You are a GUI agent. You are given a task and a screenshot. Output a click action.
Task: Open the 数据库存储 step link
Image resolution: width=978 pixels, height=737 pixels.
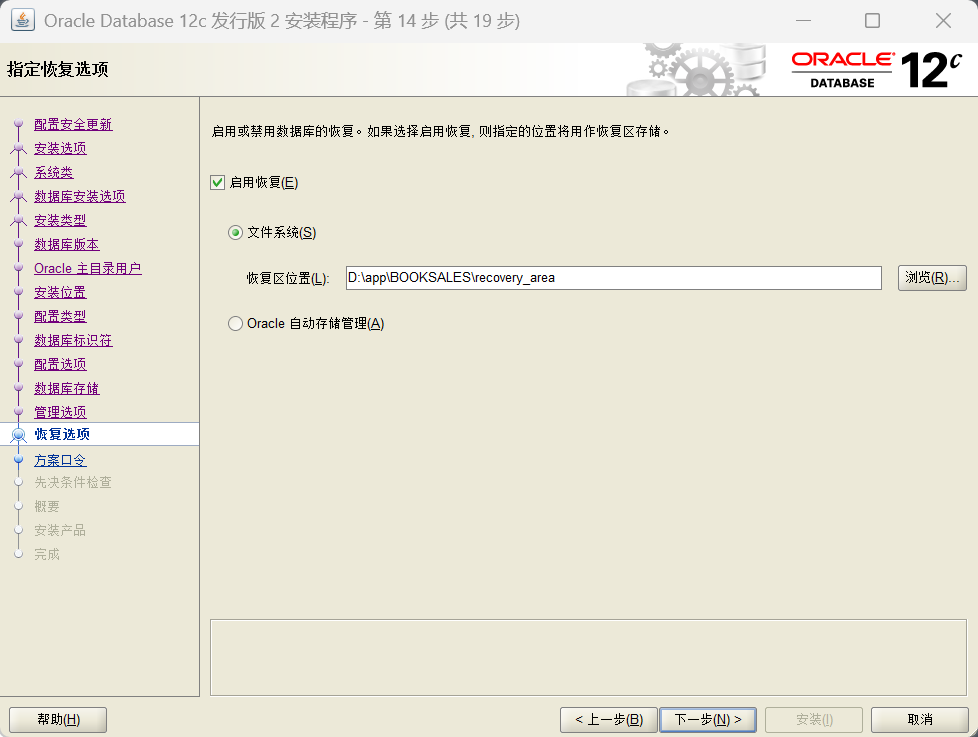click(67, 388)
